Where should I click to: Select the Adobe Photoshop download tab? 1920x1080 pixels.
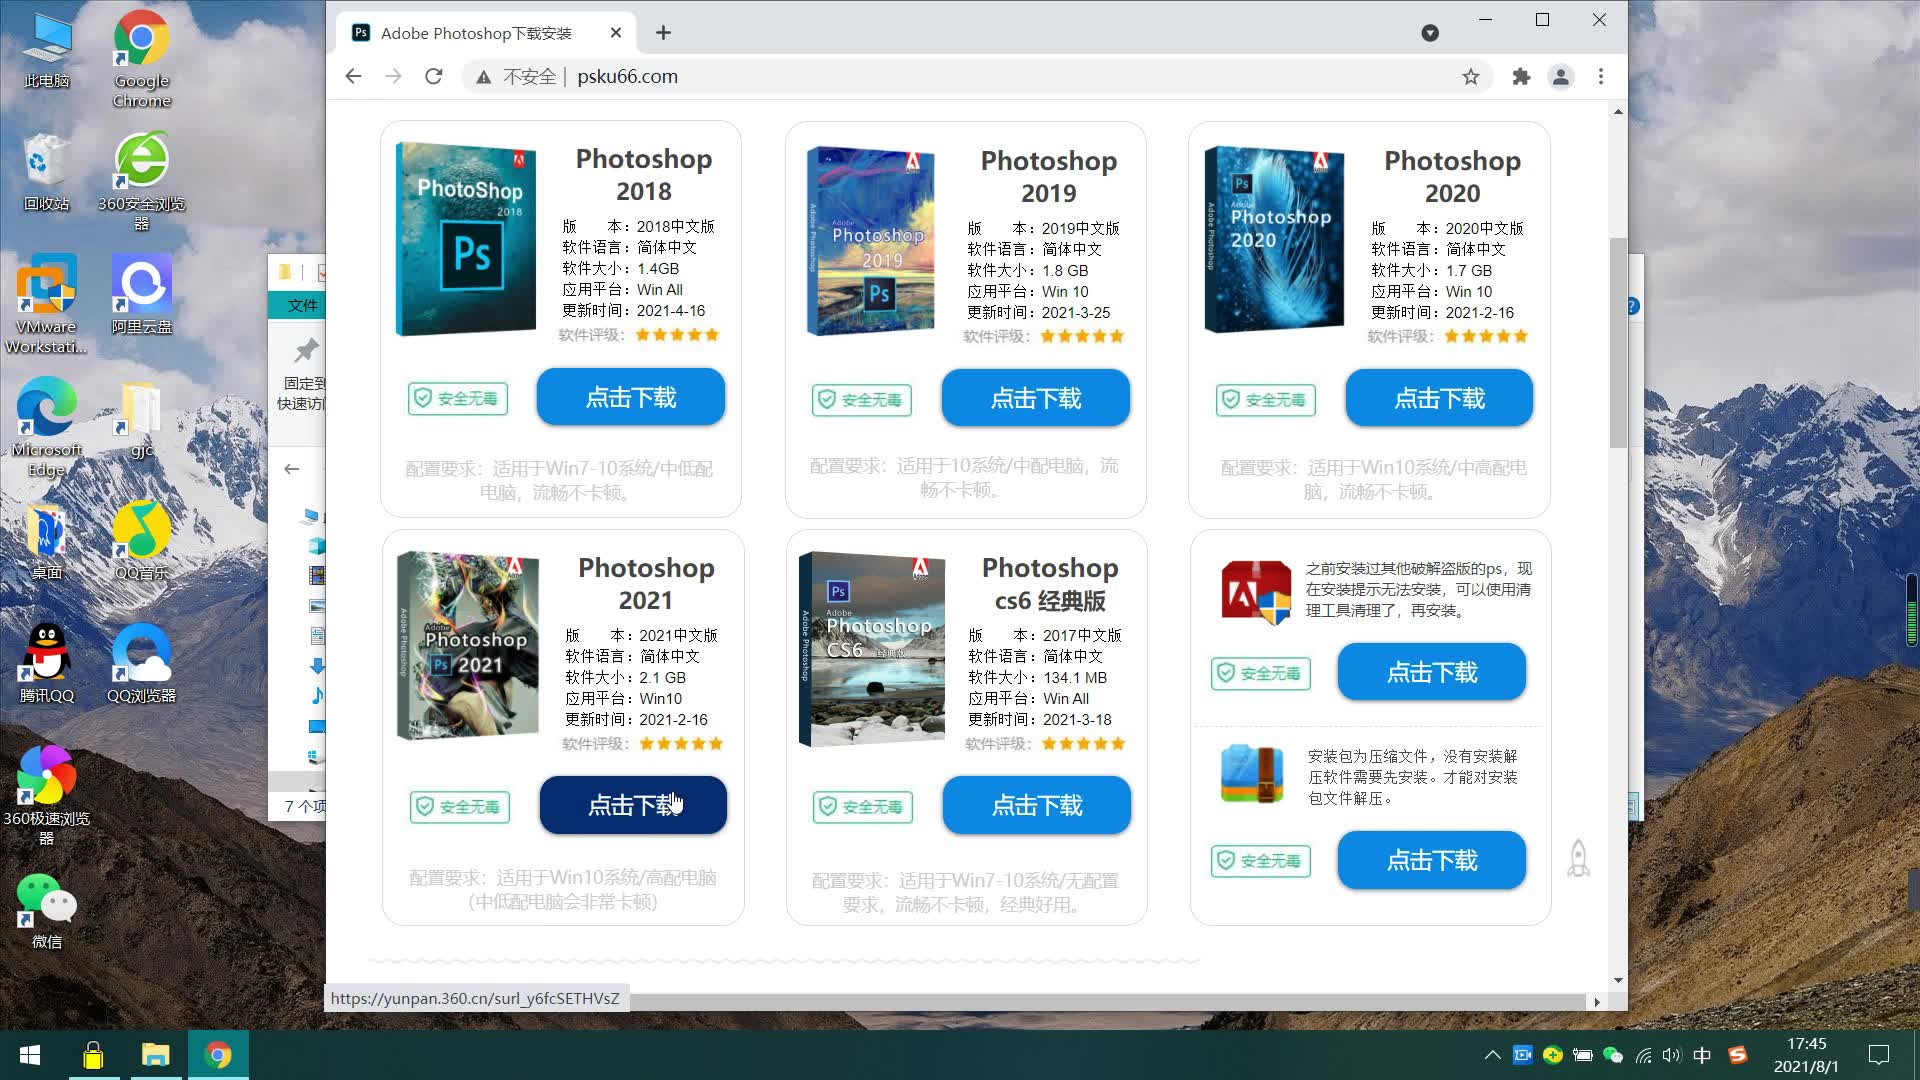pyautogui.click(x=485, y=33)
